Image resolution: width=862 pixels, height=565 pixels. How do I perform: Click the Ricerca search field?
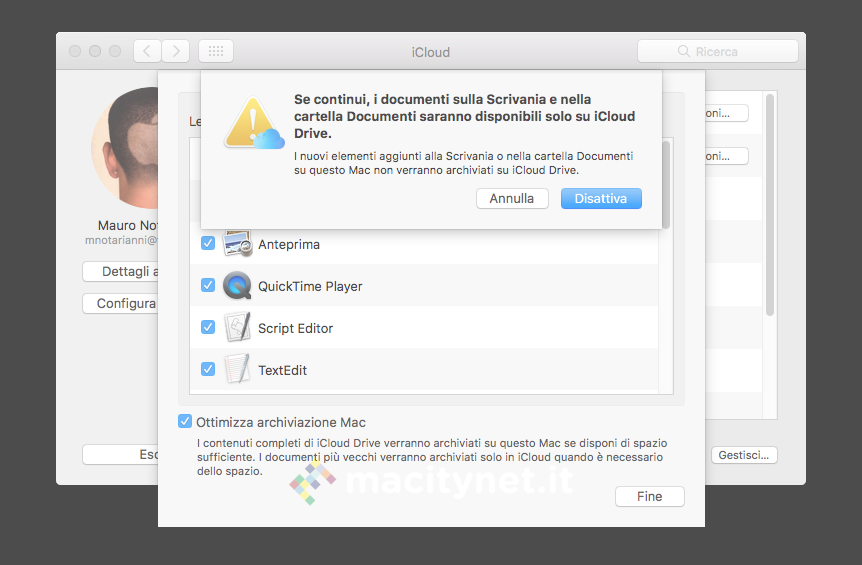(717, 51)
